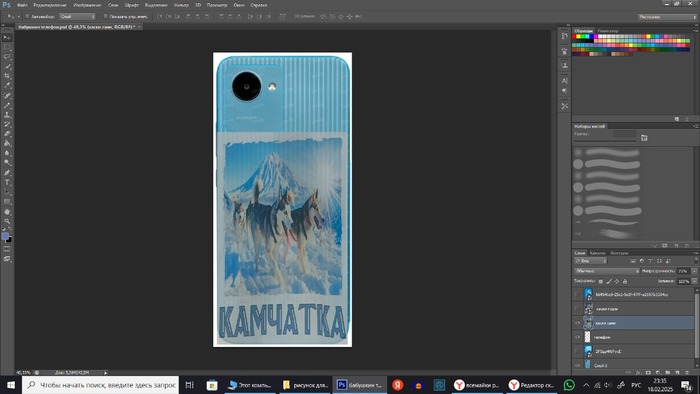Click the Windows taskbar search field

100,385
